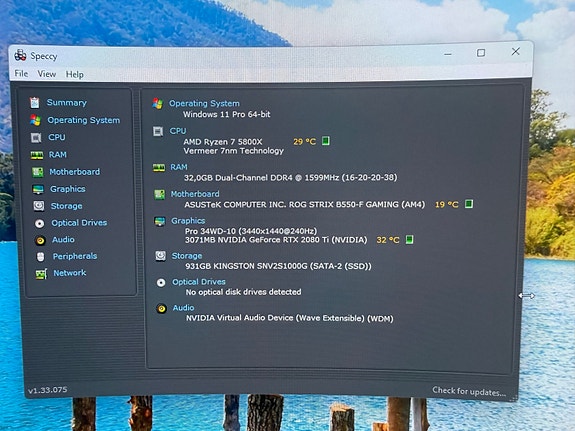The height and width of the screenshot is (431, 575).
Task: Open the File menu
Action: (21, 74)
